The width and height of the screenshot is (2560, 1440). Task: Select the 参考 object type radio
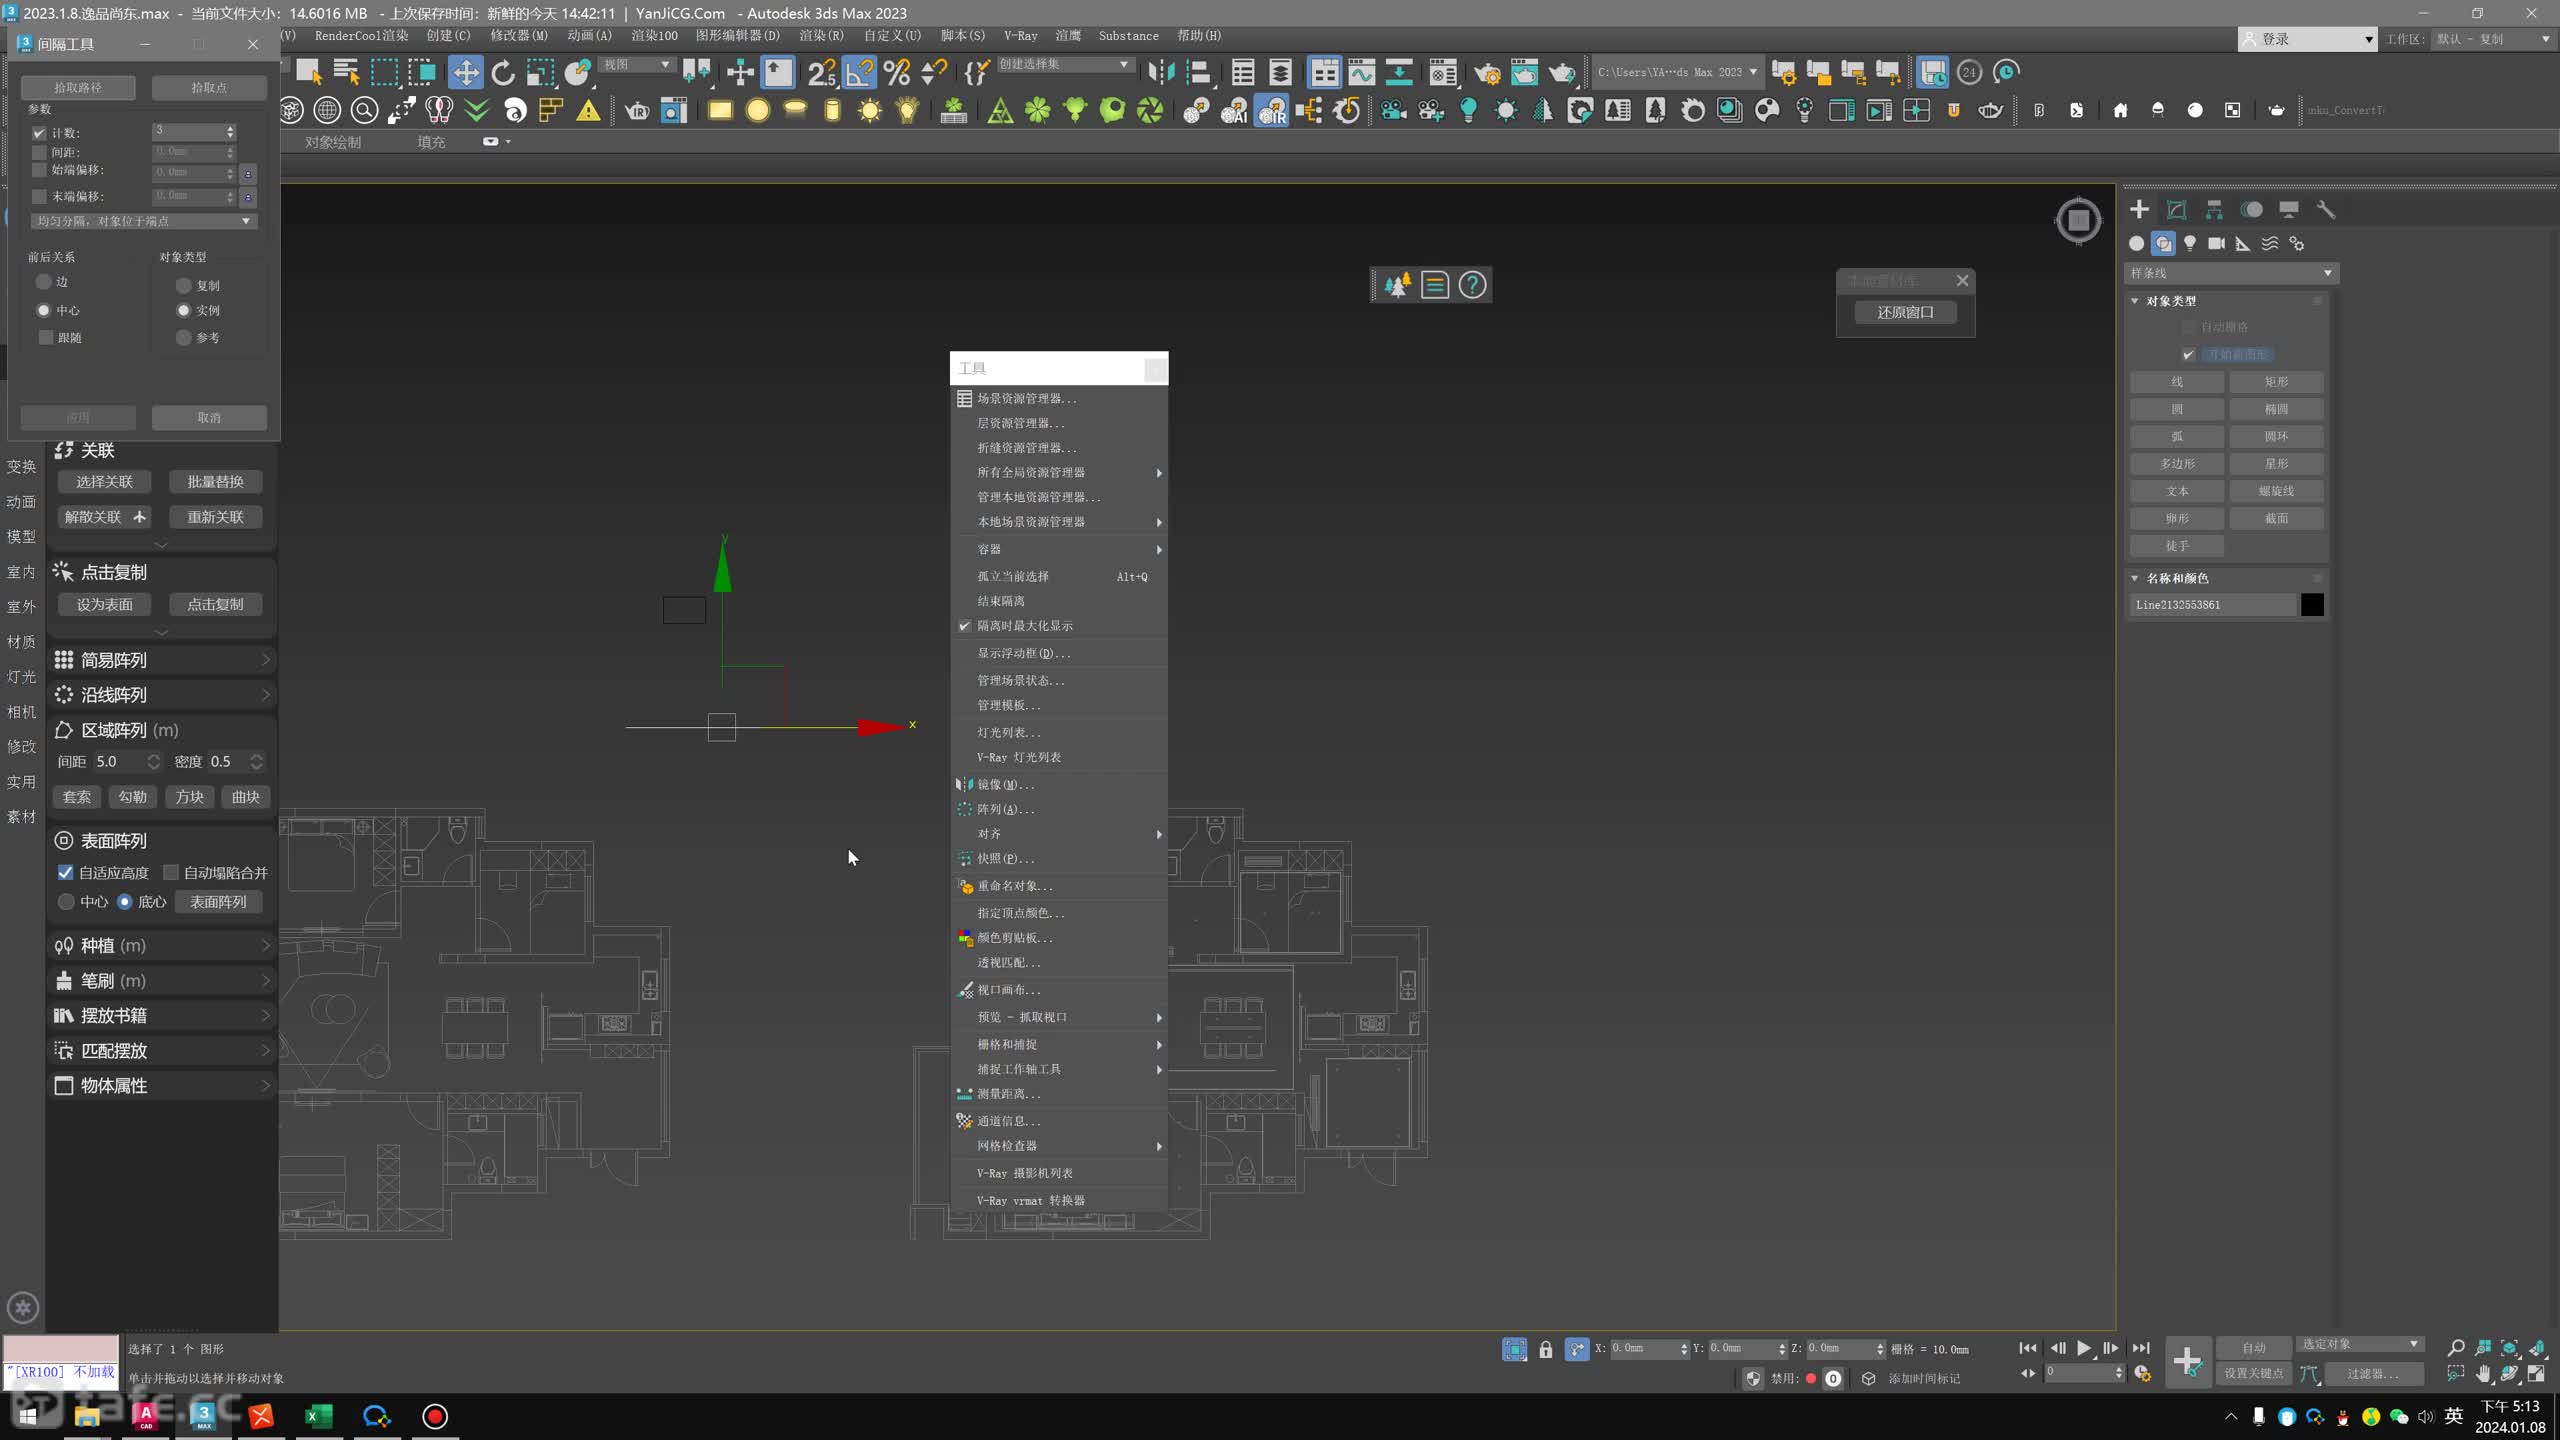click(x=183, y=338)
